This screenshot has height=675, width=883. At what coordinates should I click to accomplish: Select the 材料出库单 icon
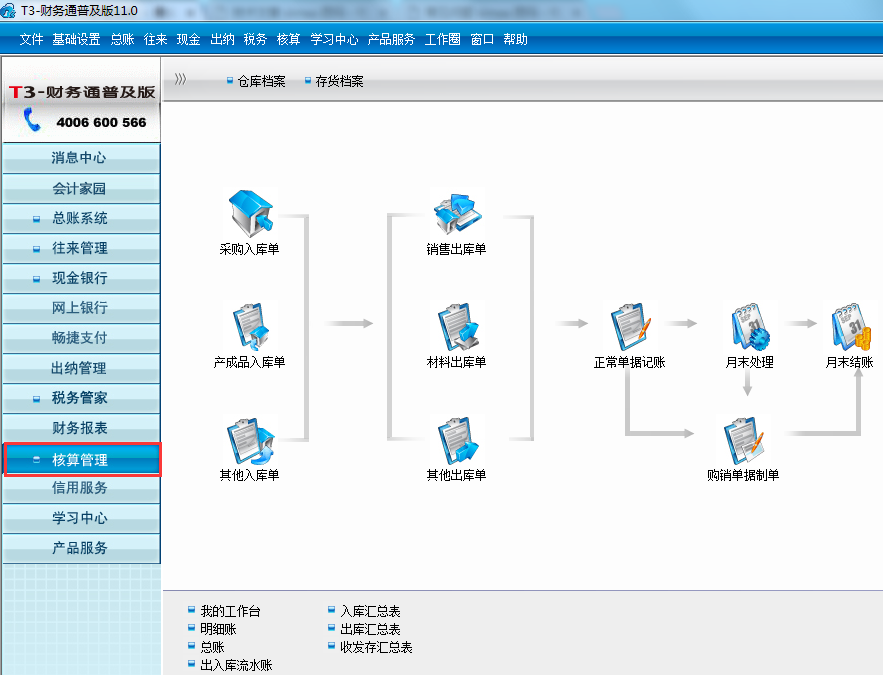pyautogui.click(x=456, y=328)
